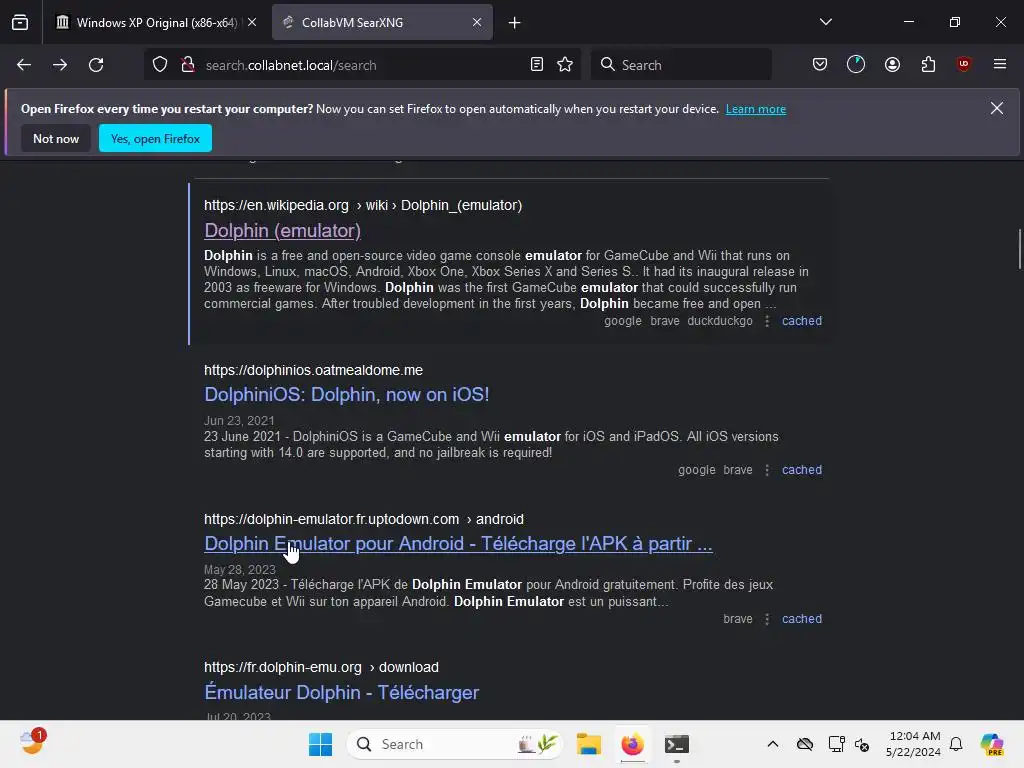The width and height of the screenshot is (1024, 768).
Task: Open a new tab with plus button
Action: [515, 23]
